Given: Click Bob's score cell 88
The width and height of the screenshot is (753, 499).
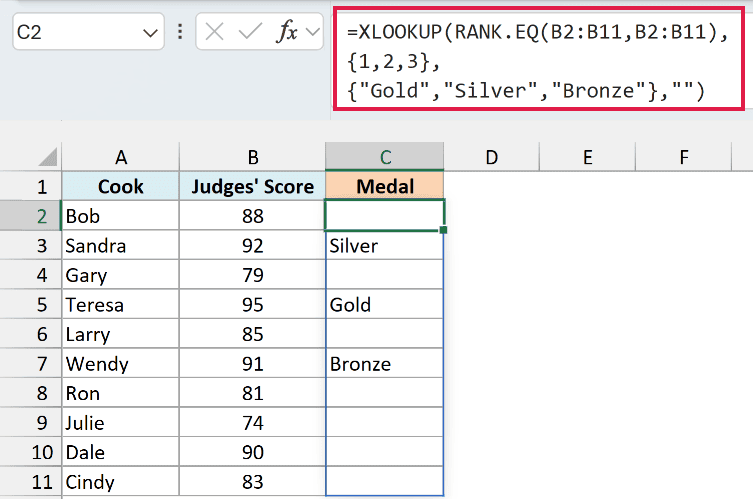Looking at the screenshot, I should pos(253,216).
